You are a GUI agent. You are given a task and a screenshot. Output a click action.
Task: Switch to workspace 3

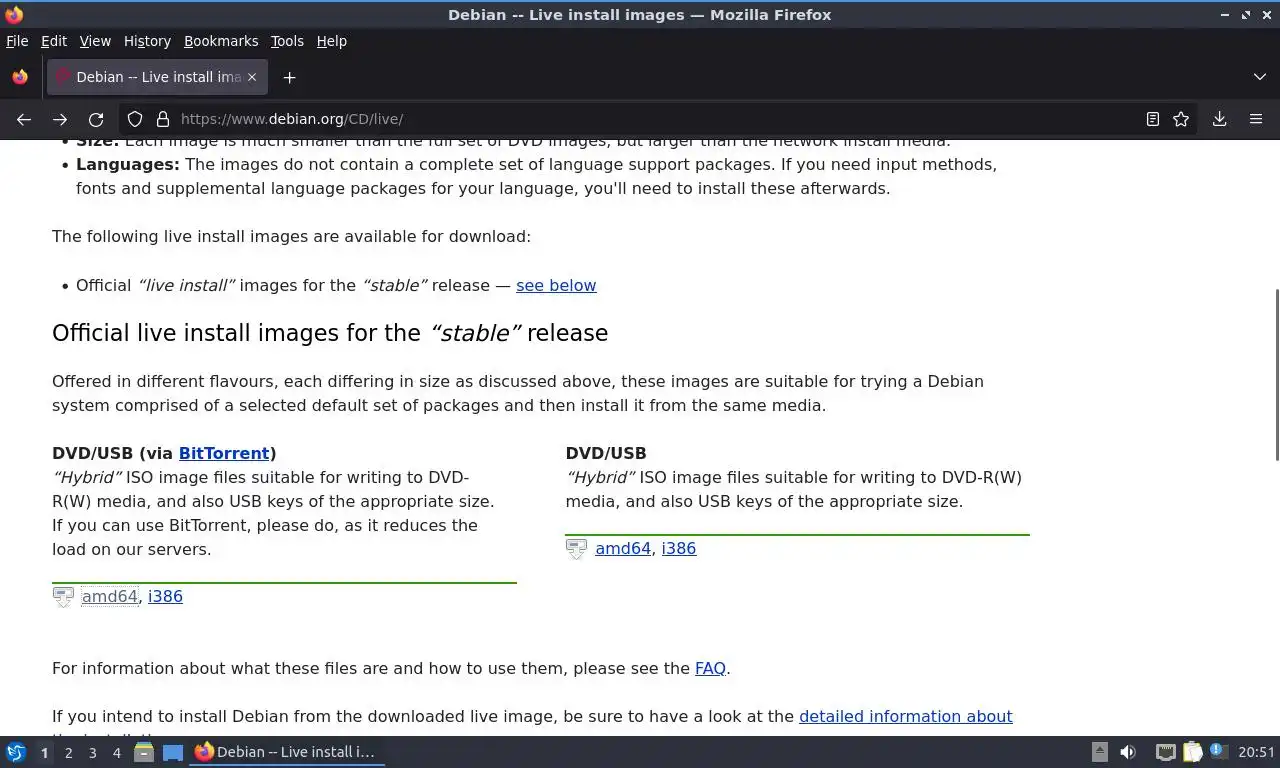(x=92, y=753)
